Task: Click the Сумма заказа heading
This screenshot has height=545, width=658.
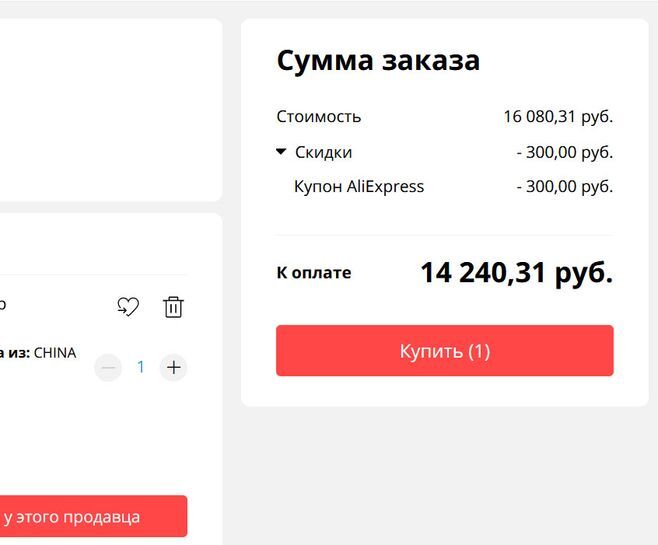Action: (378, 60)
